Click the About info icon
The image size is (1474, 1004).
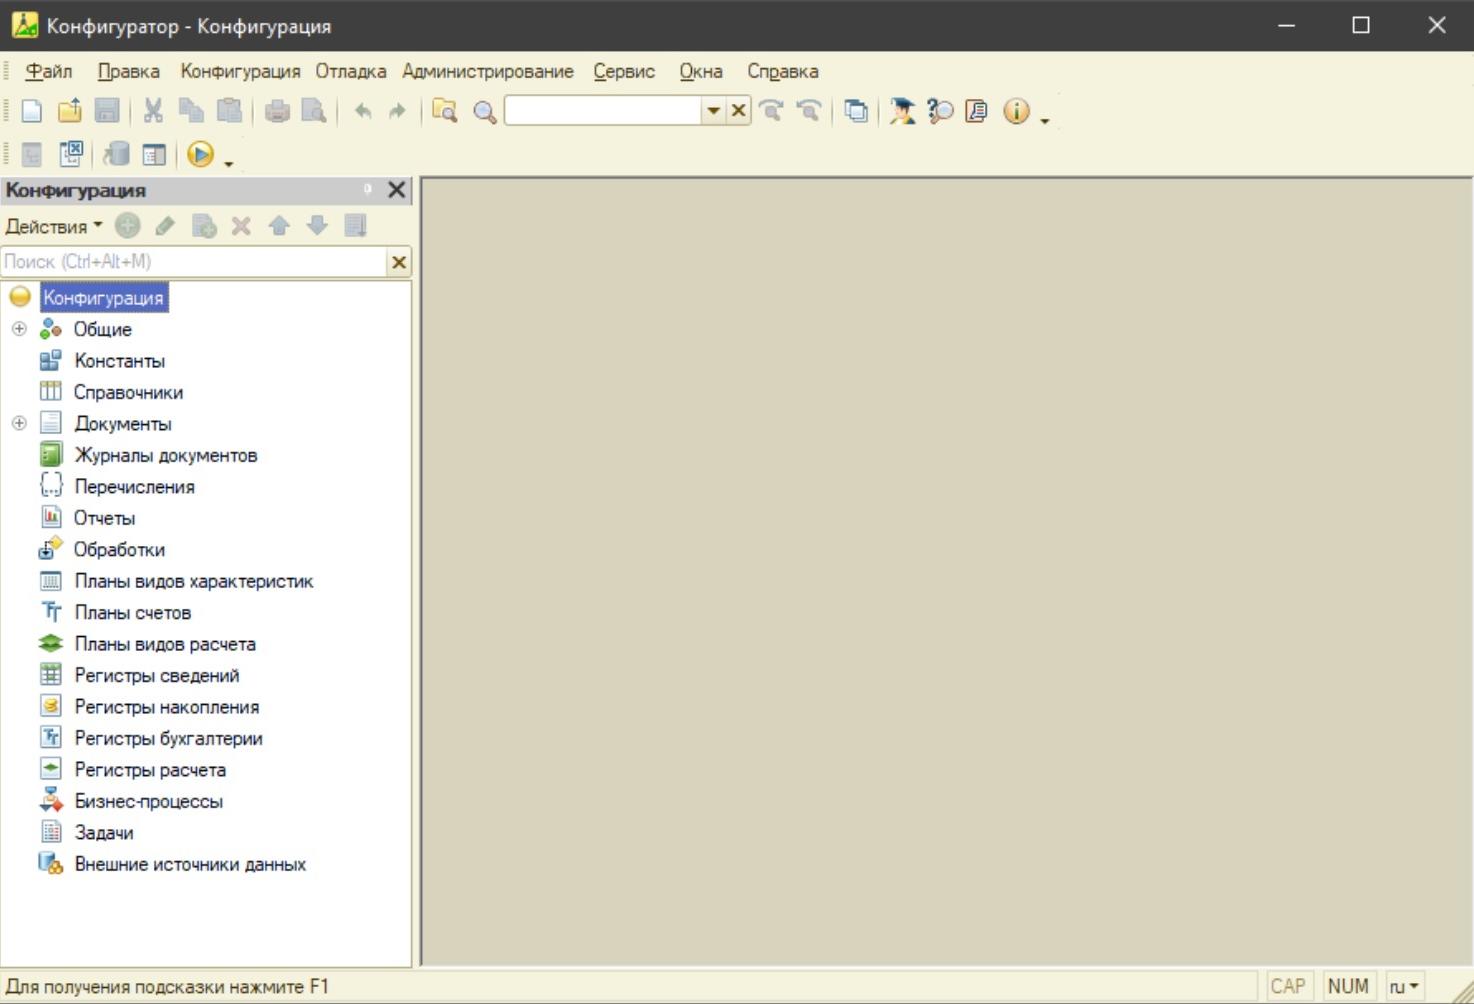1016,111
